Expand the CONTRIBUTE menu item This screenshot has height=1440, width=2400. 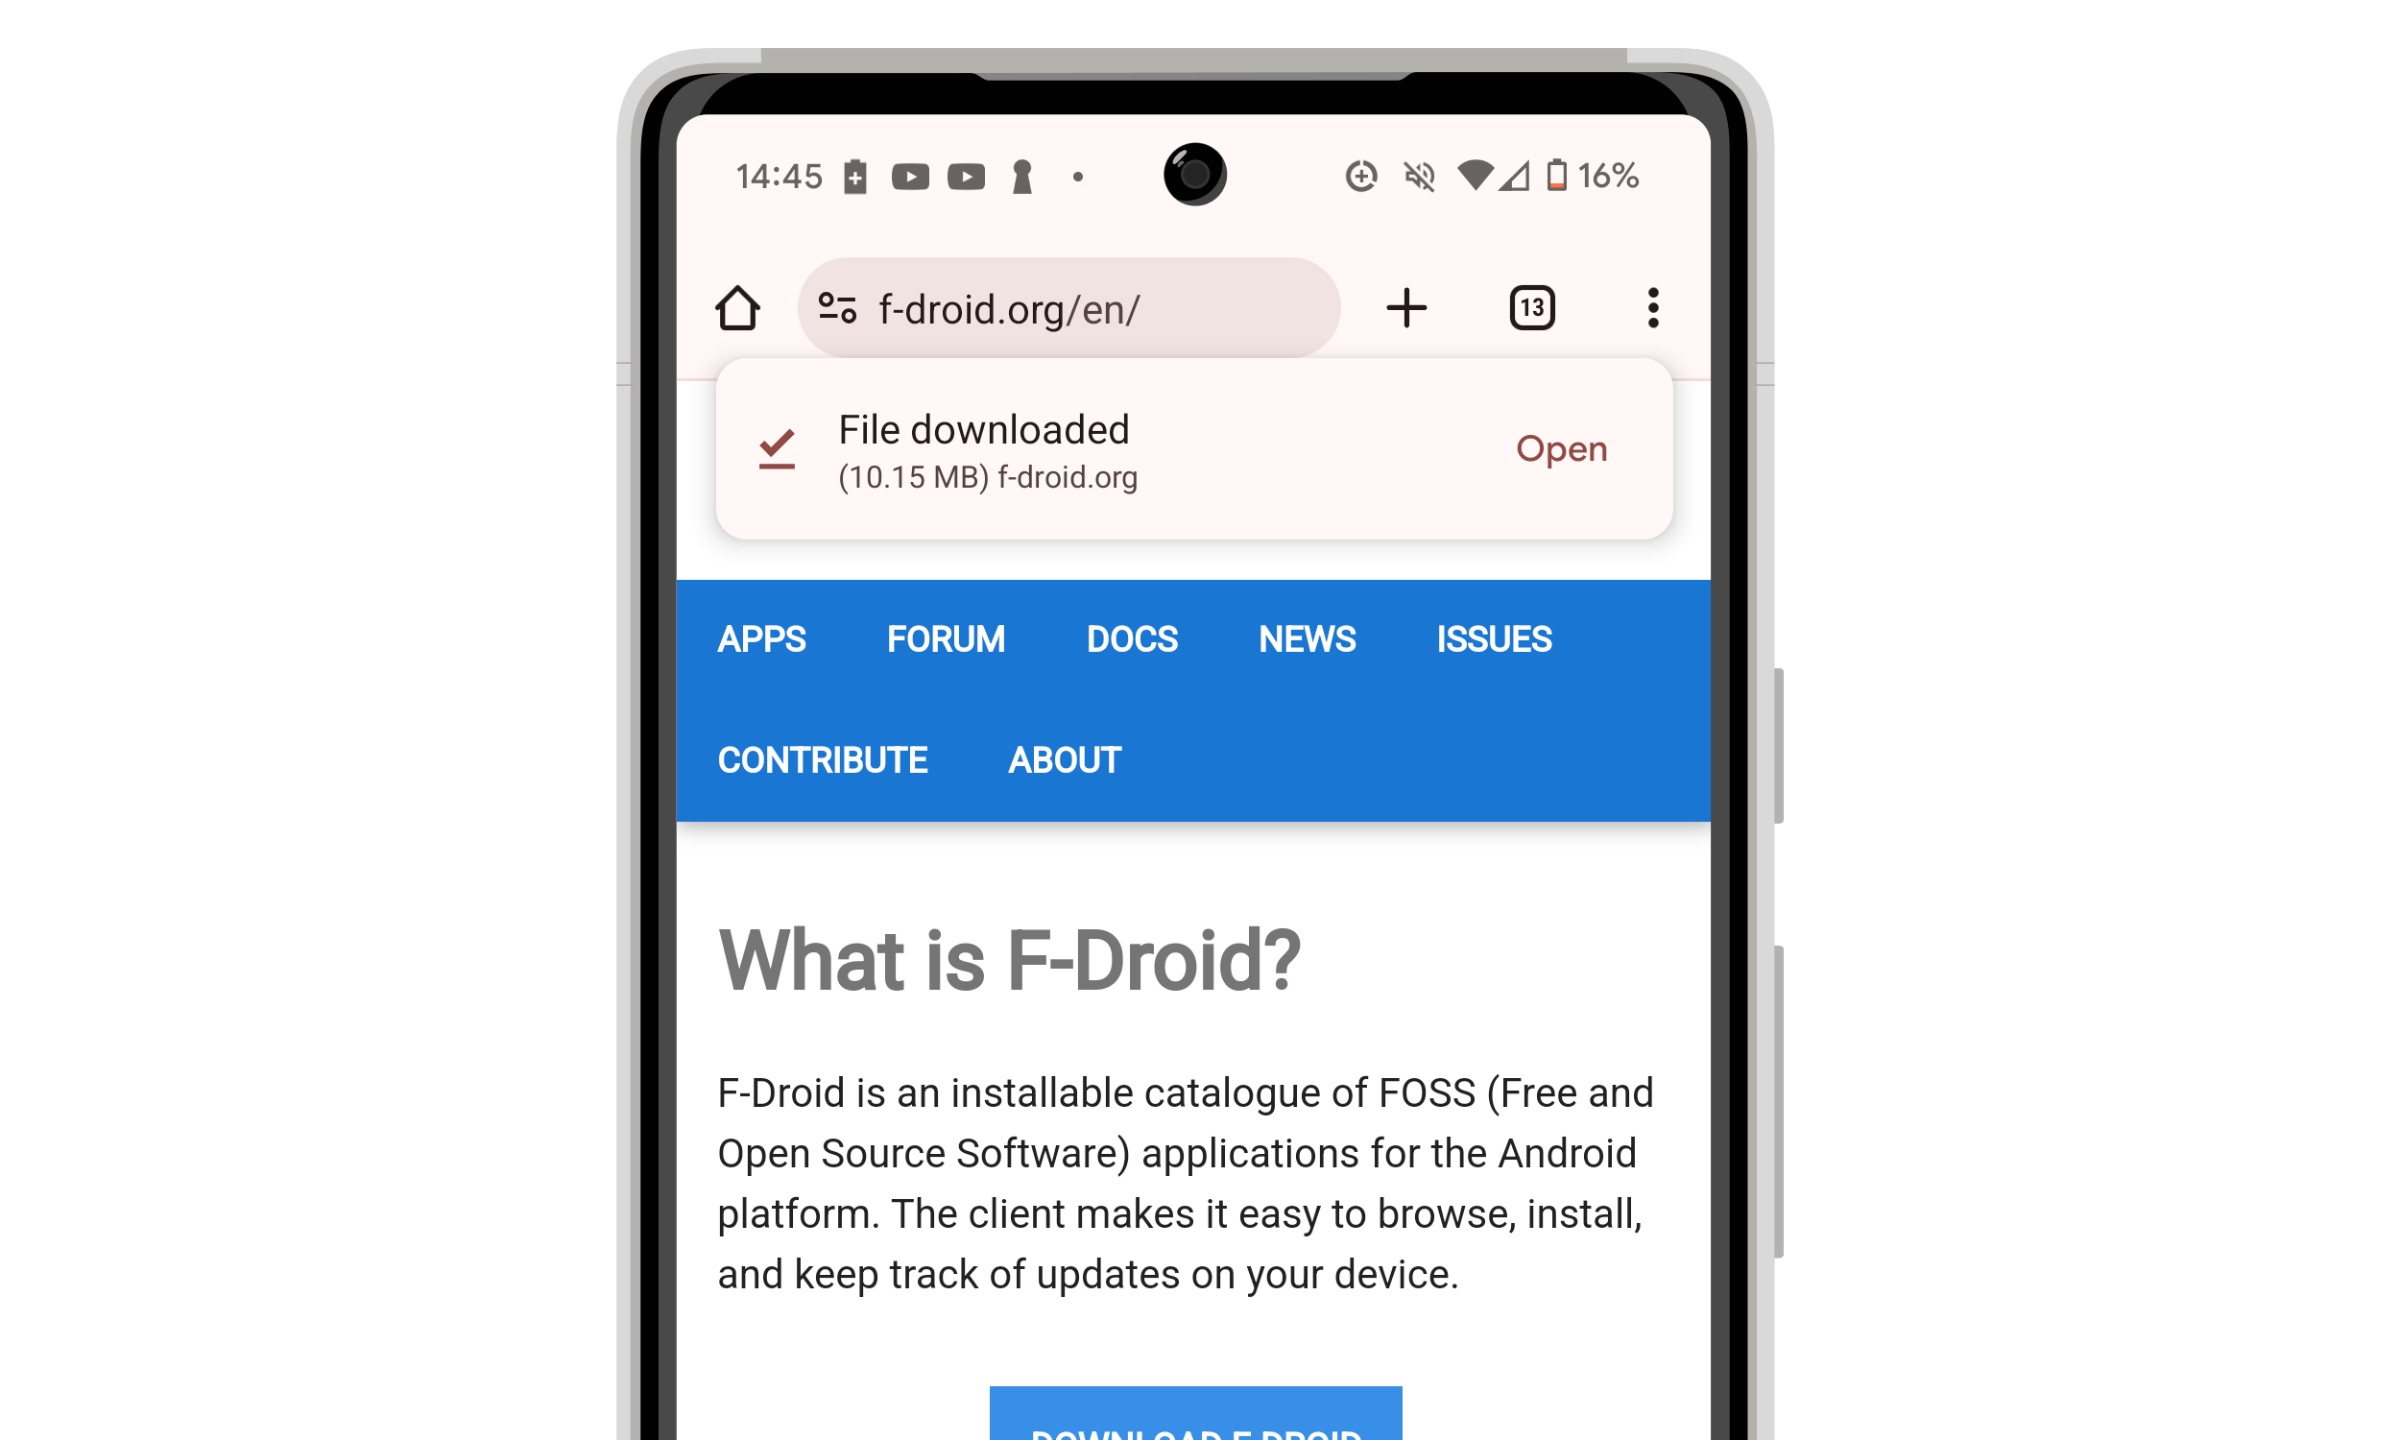pyautogui.click(x=821, y=758)
